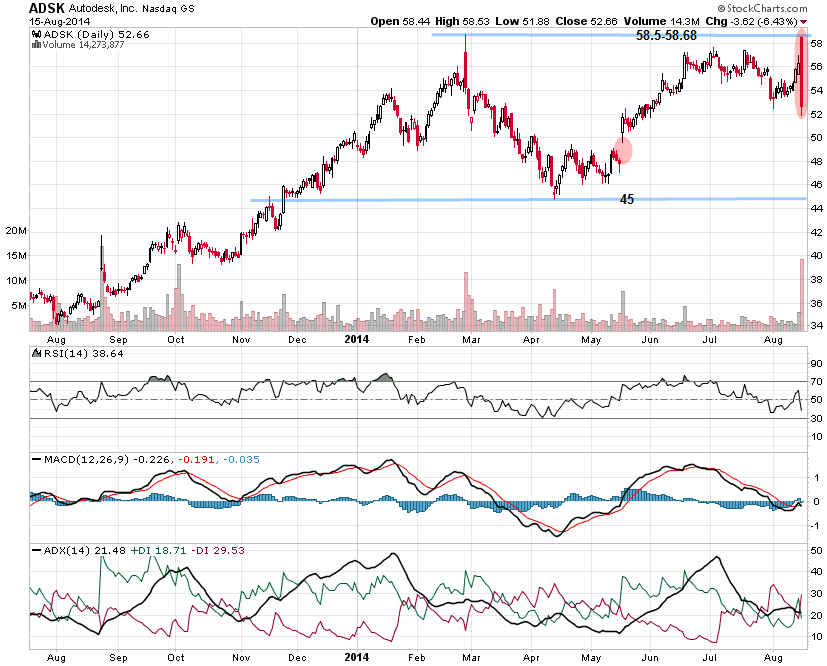Click the '20M' volume axis label
Viewport: 827px width, 666px height.
click(x=16, y=231)
